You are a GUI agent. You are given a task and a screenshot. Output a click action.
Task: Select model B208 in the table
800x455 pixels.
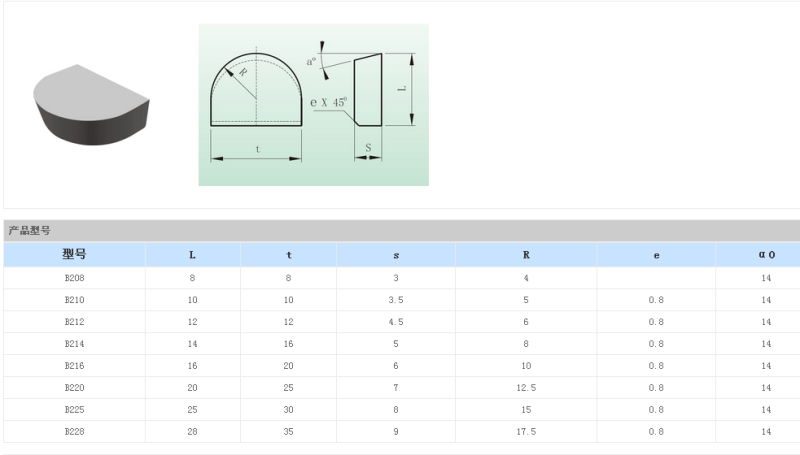point(74,278)
